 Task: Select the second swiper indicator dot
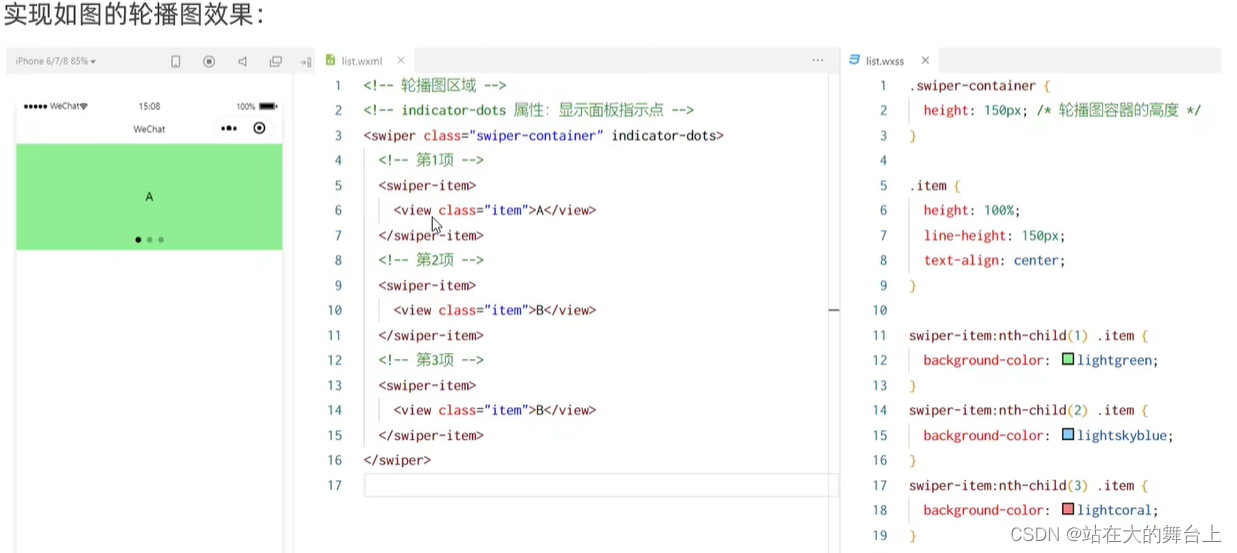(x=149, y=240)
